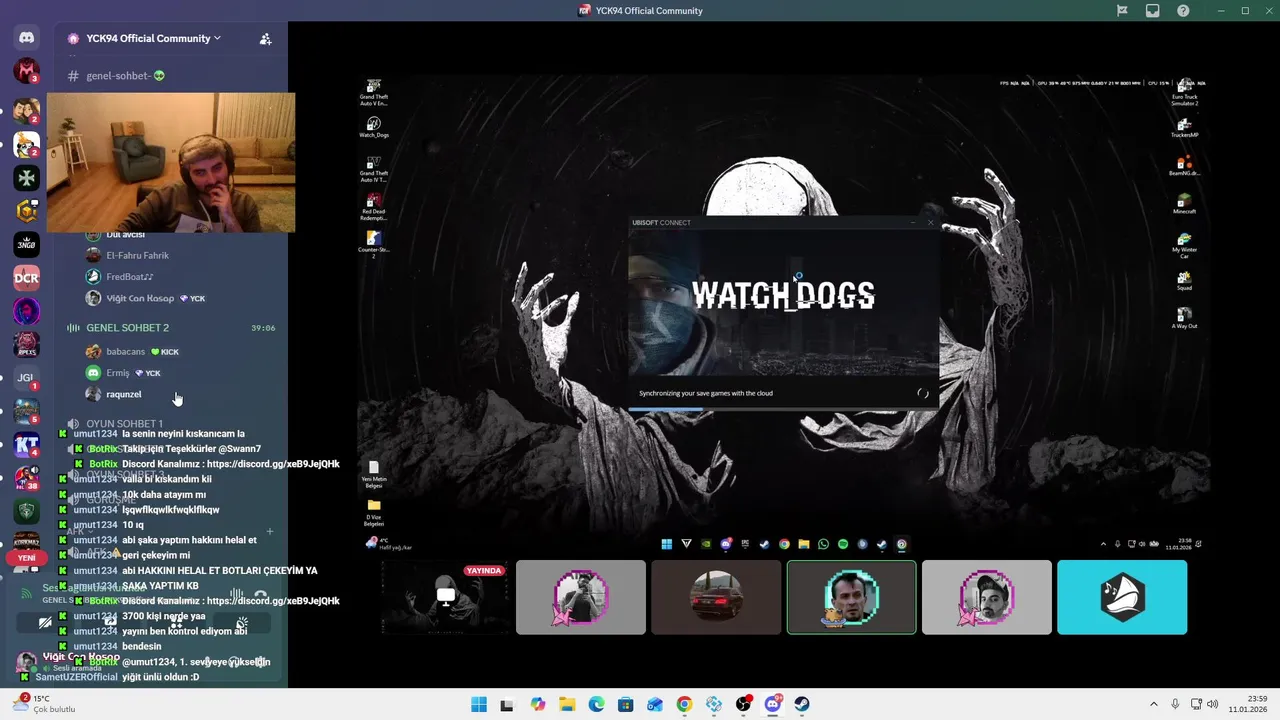Select Ermiş in the voice member list

(118, 373)
